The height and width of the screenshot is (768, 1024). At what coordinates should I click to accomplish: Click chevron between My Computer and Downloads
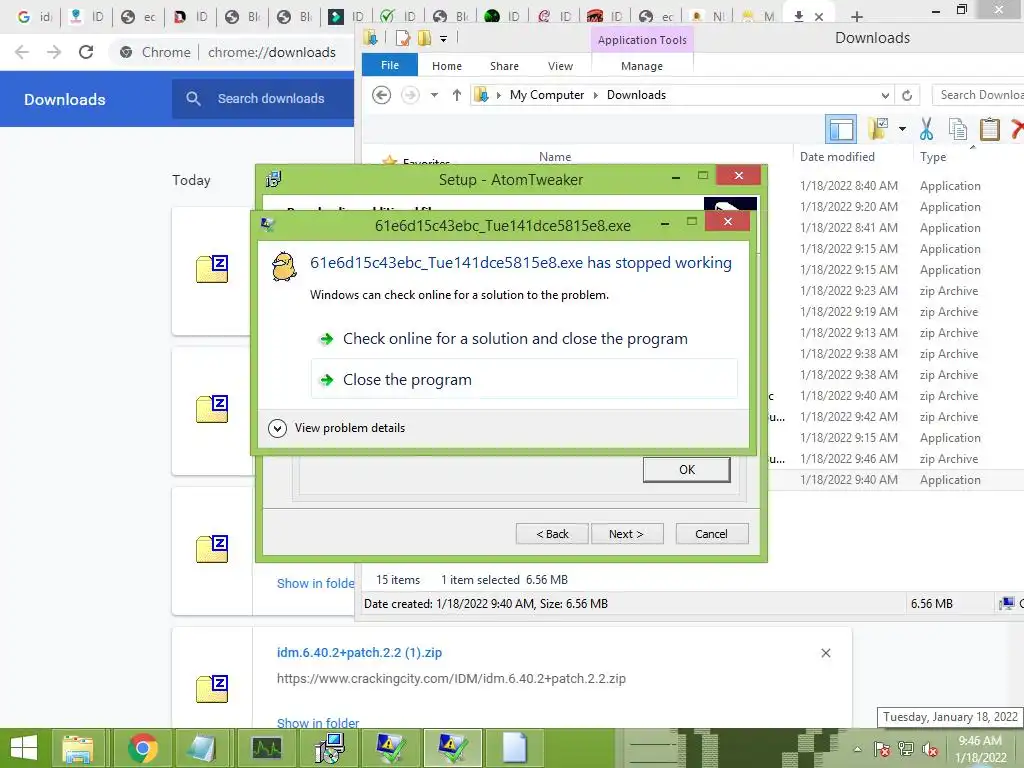click(596, 95)
